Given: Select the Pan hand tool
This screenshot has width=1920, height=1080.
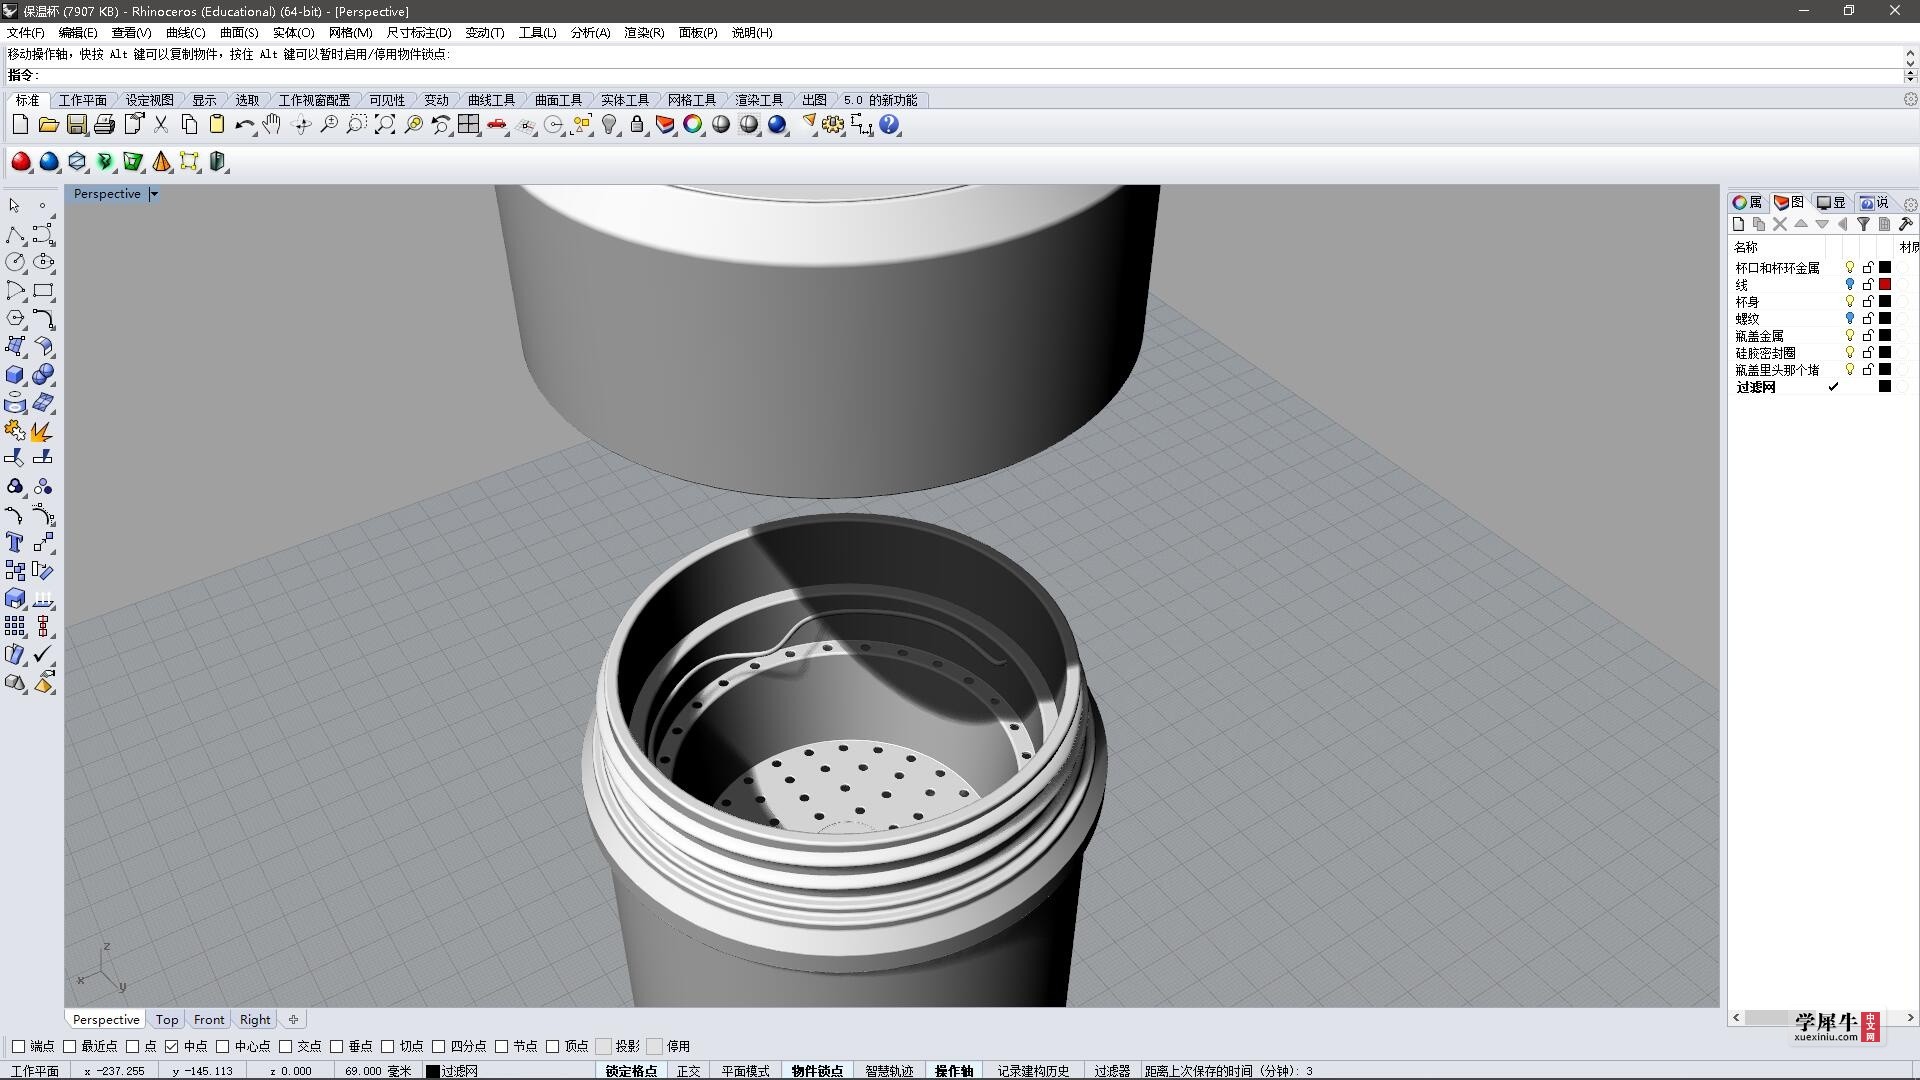Looking at the screenshot, I should (x=272, y=125).
